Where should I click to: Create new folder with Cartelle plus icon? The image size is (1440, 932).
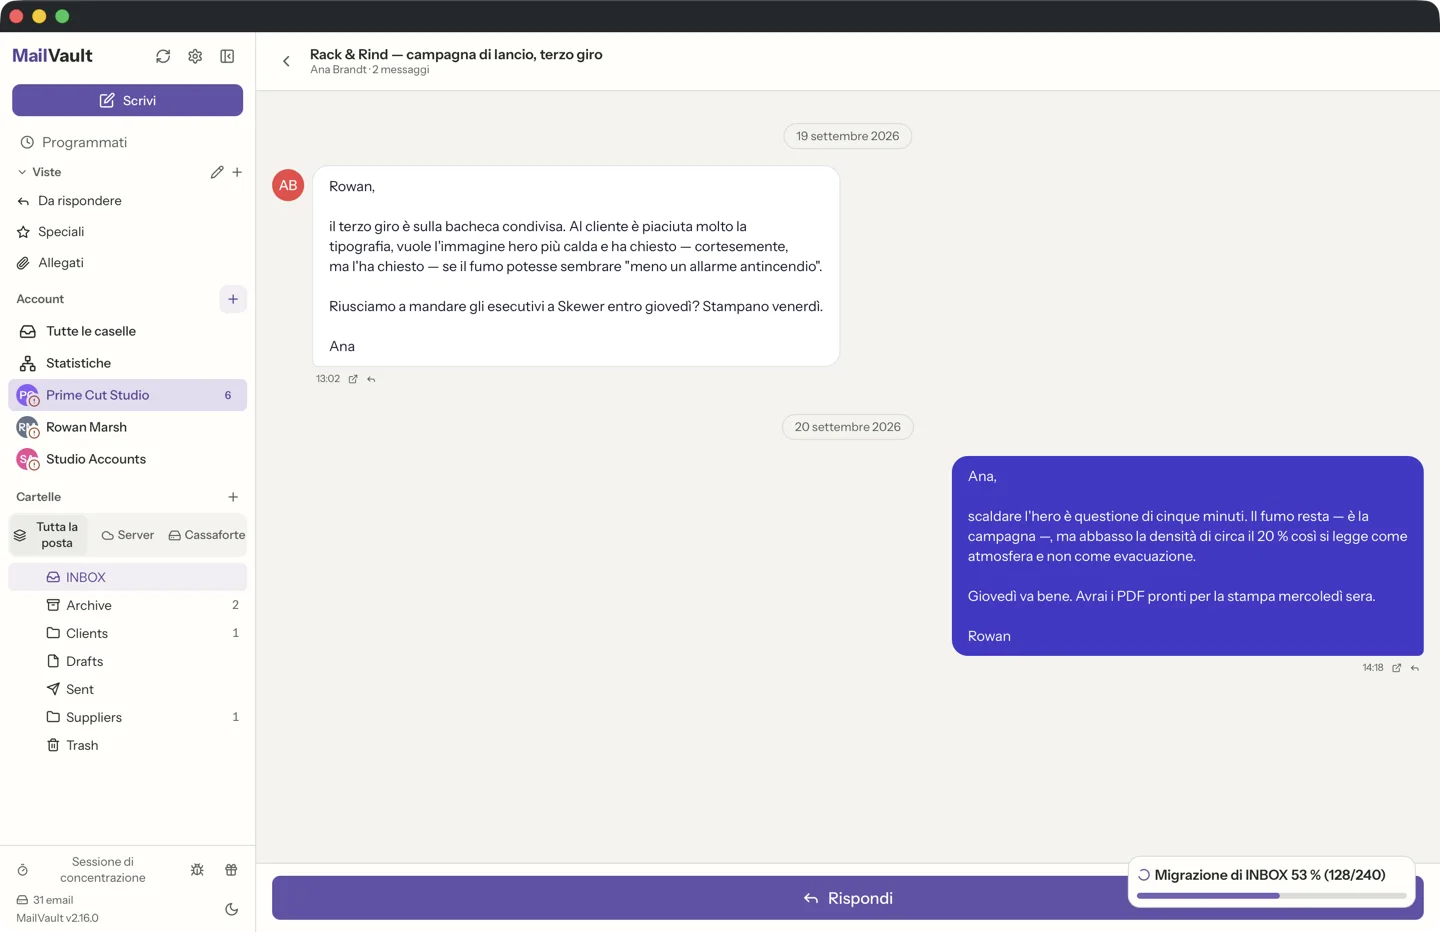(x=233, y=497)
